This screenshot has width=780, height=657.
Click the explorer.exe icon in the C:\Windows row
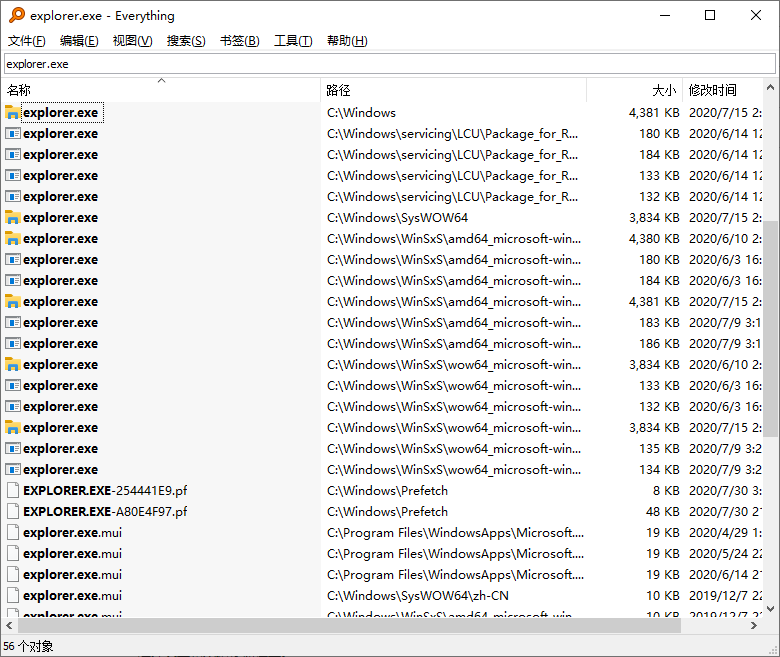click(x=12, y=113)
